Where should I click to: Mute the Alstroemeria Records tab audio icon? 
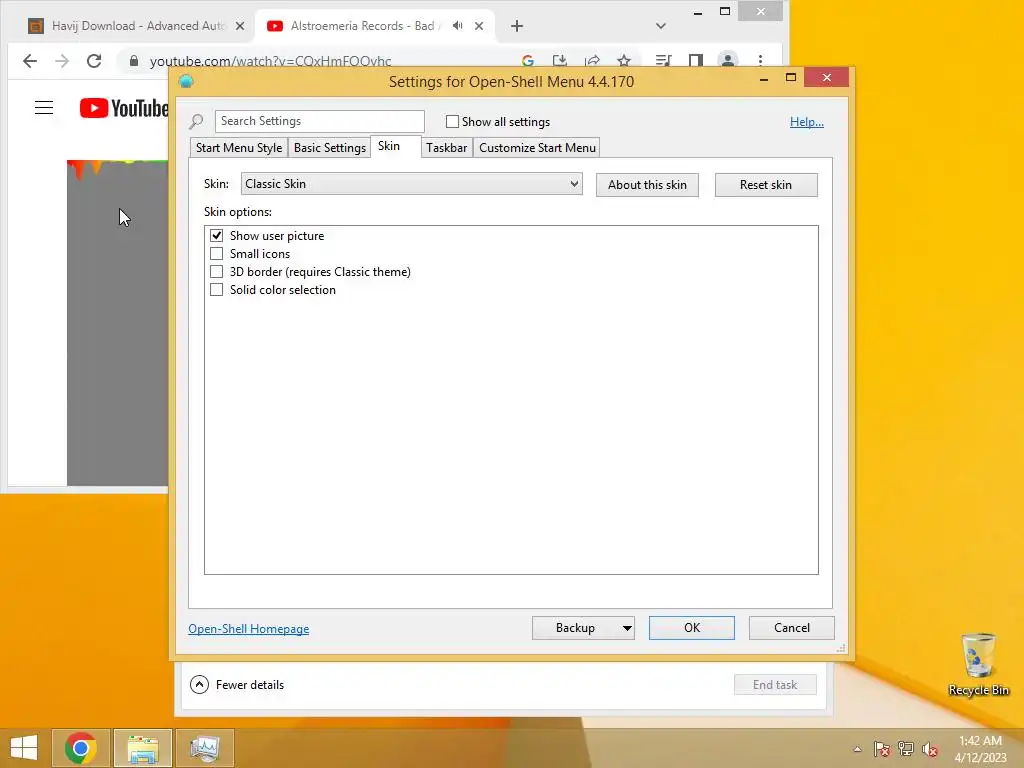tap(458, 25)
